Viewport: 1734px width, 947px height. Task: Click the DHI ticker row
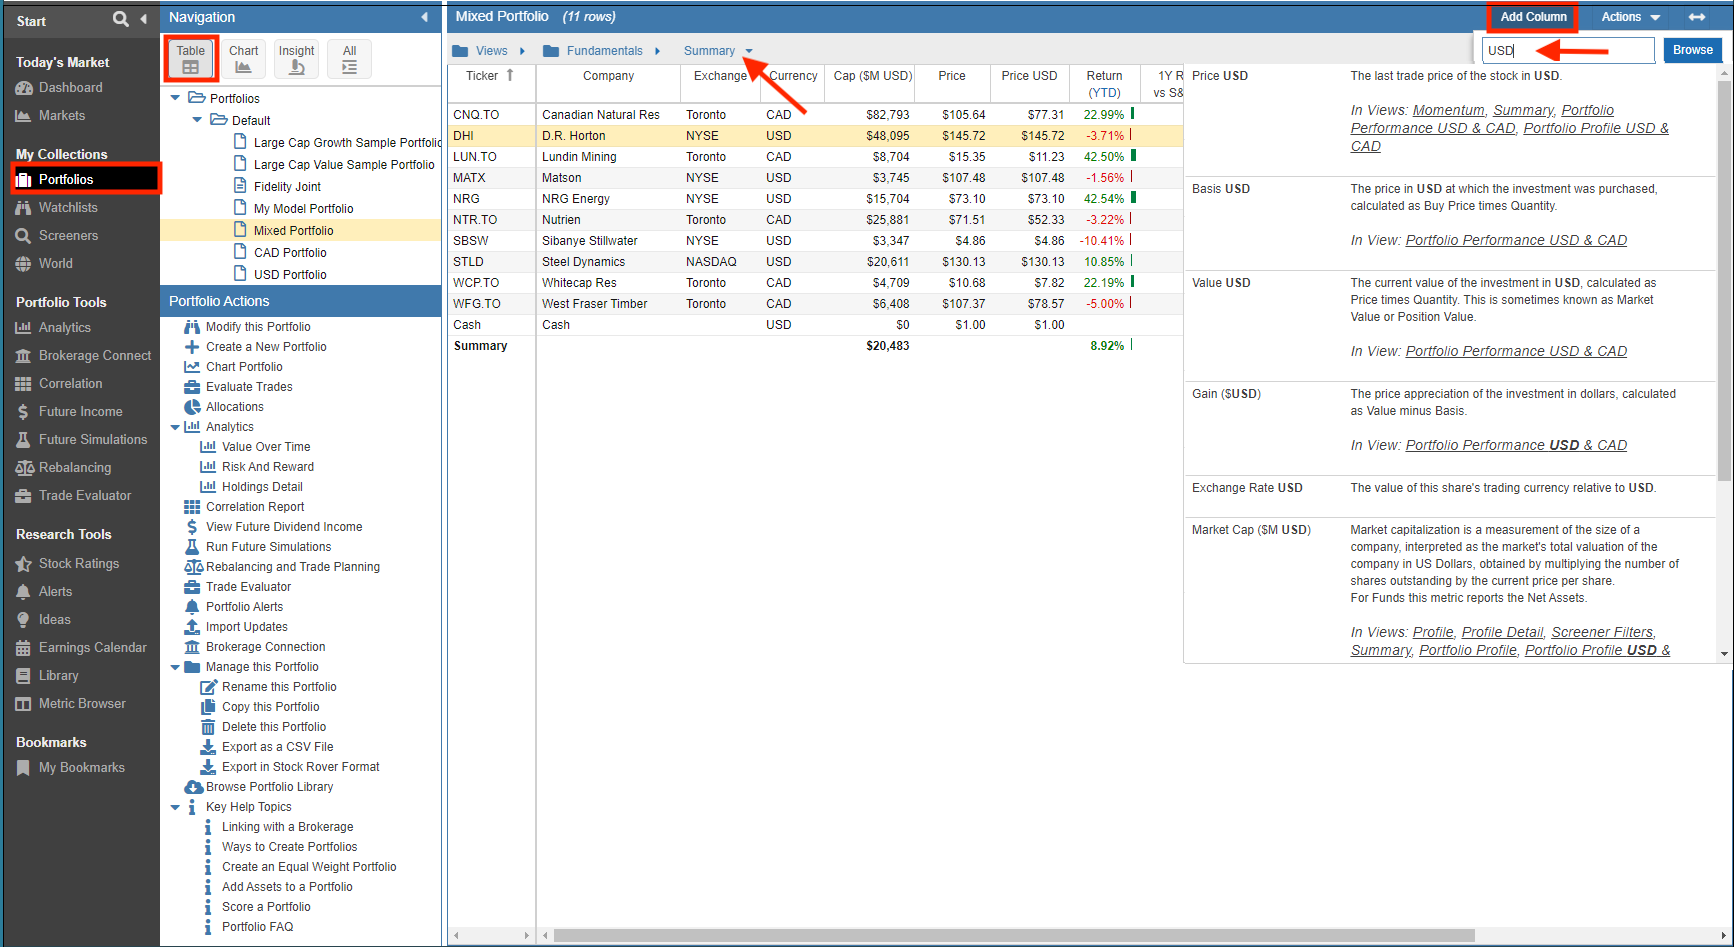click(x=815, y=136)
